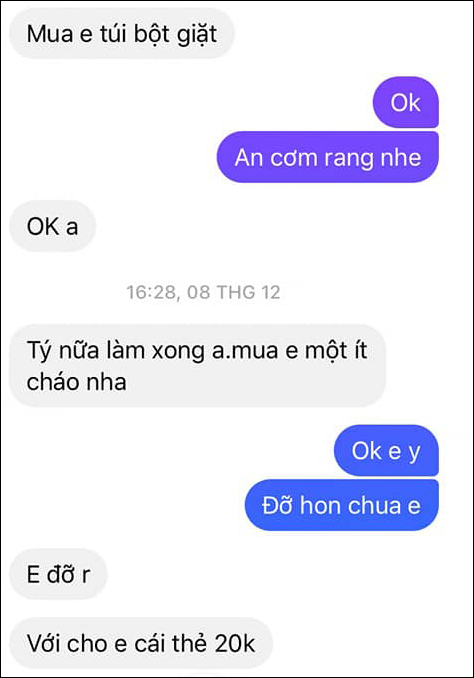Select the 'An cơm rang nhe' message
The width and height of the screenshot is (474, 678).
coord(327,157)
